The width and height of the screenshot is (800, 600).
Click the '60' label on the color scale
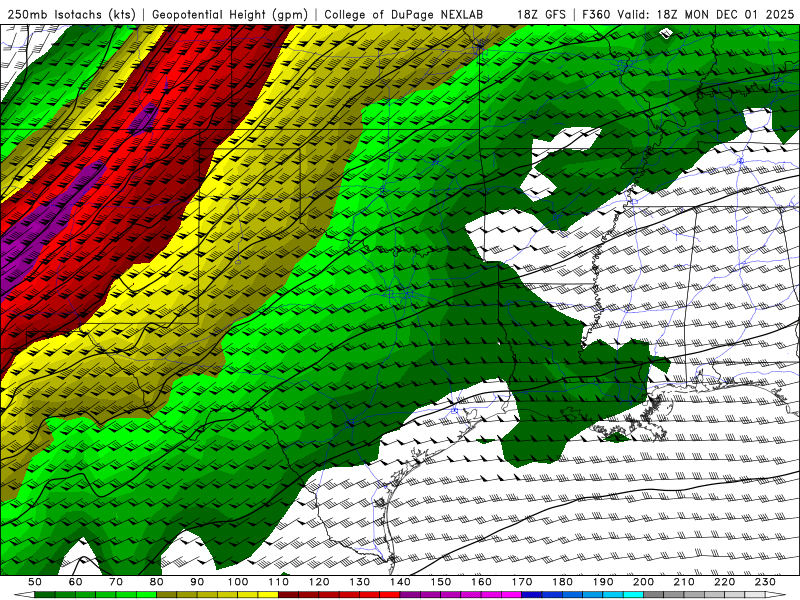point(76,582)
